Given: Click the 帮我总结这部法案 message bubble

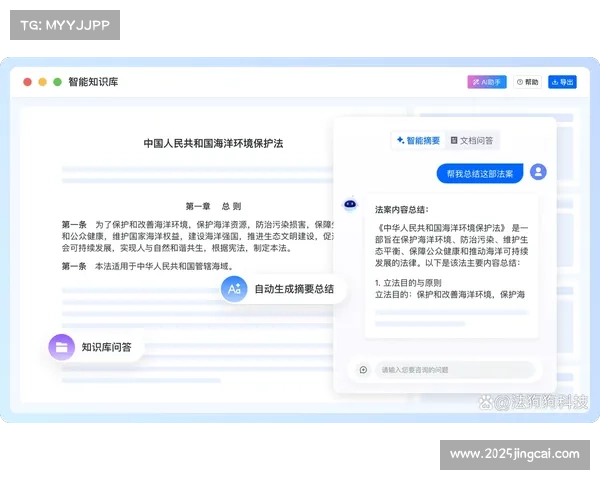Looking at the screenshot, I should click(480, 174).
